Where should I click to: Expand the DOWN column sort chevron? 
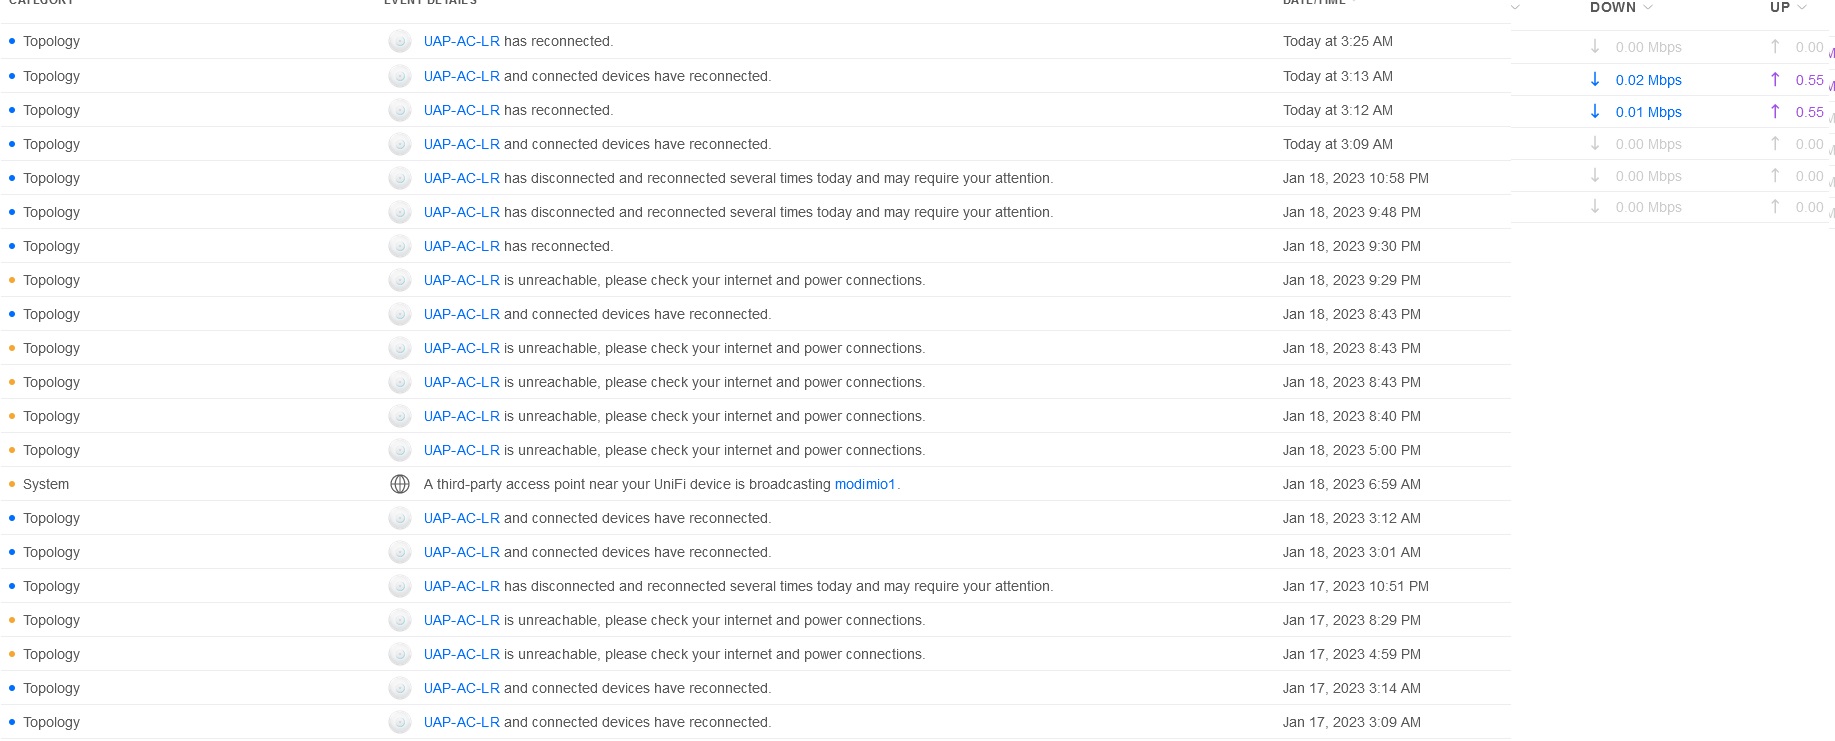click(x=1648, y=8)
